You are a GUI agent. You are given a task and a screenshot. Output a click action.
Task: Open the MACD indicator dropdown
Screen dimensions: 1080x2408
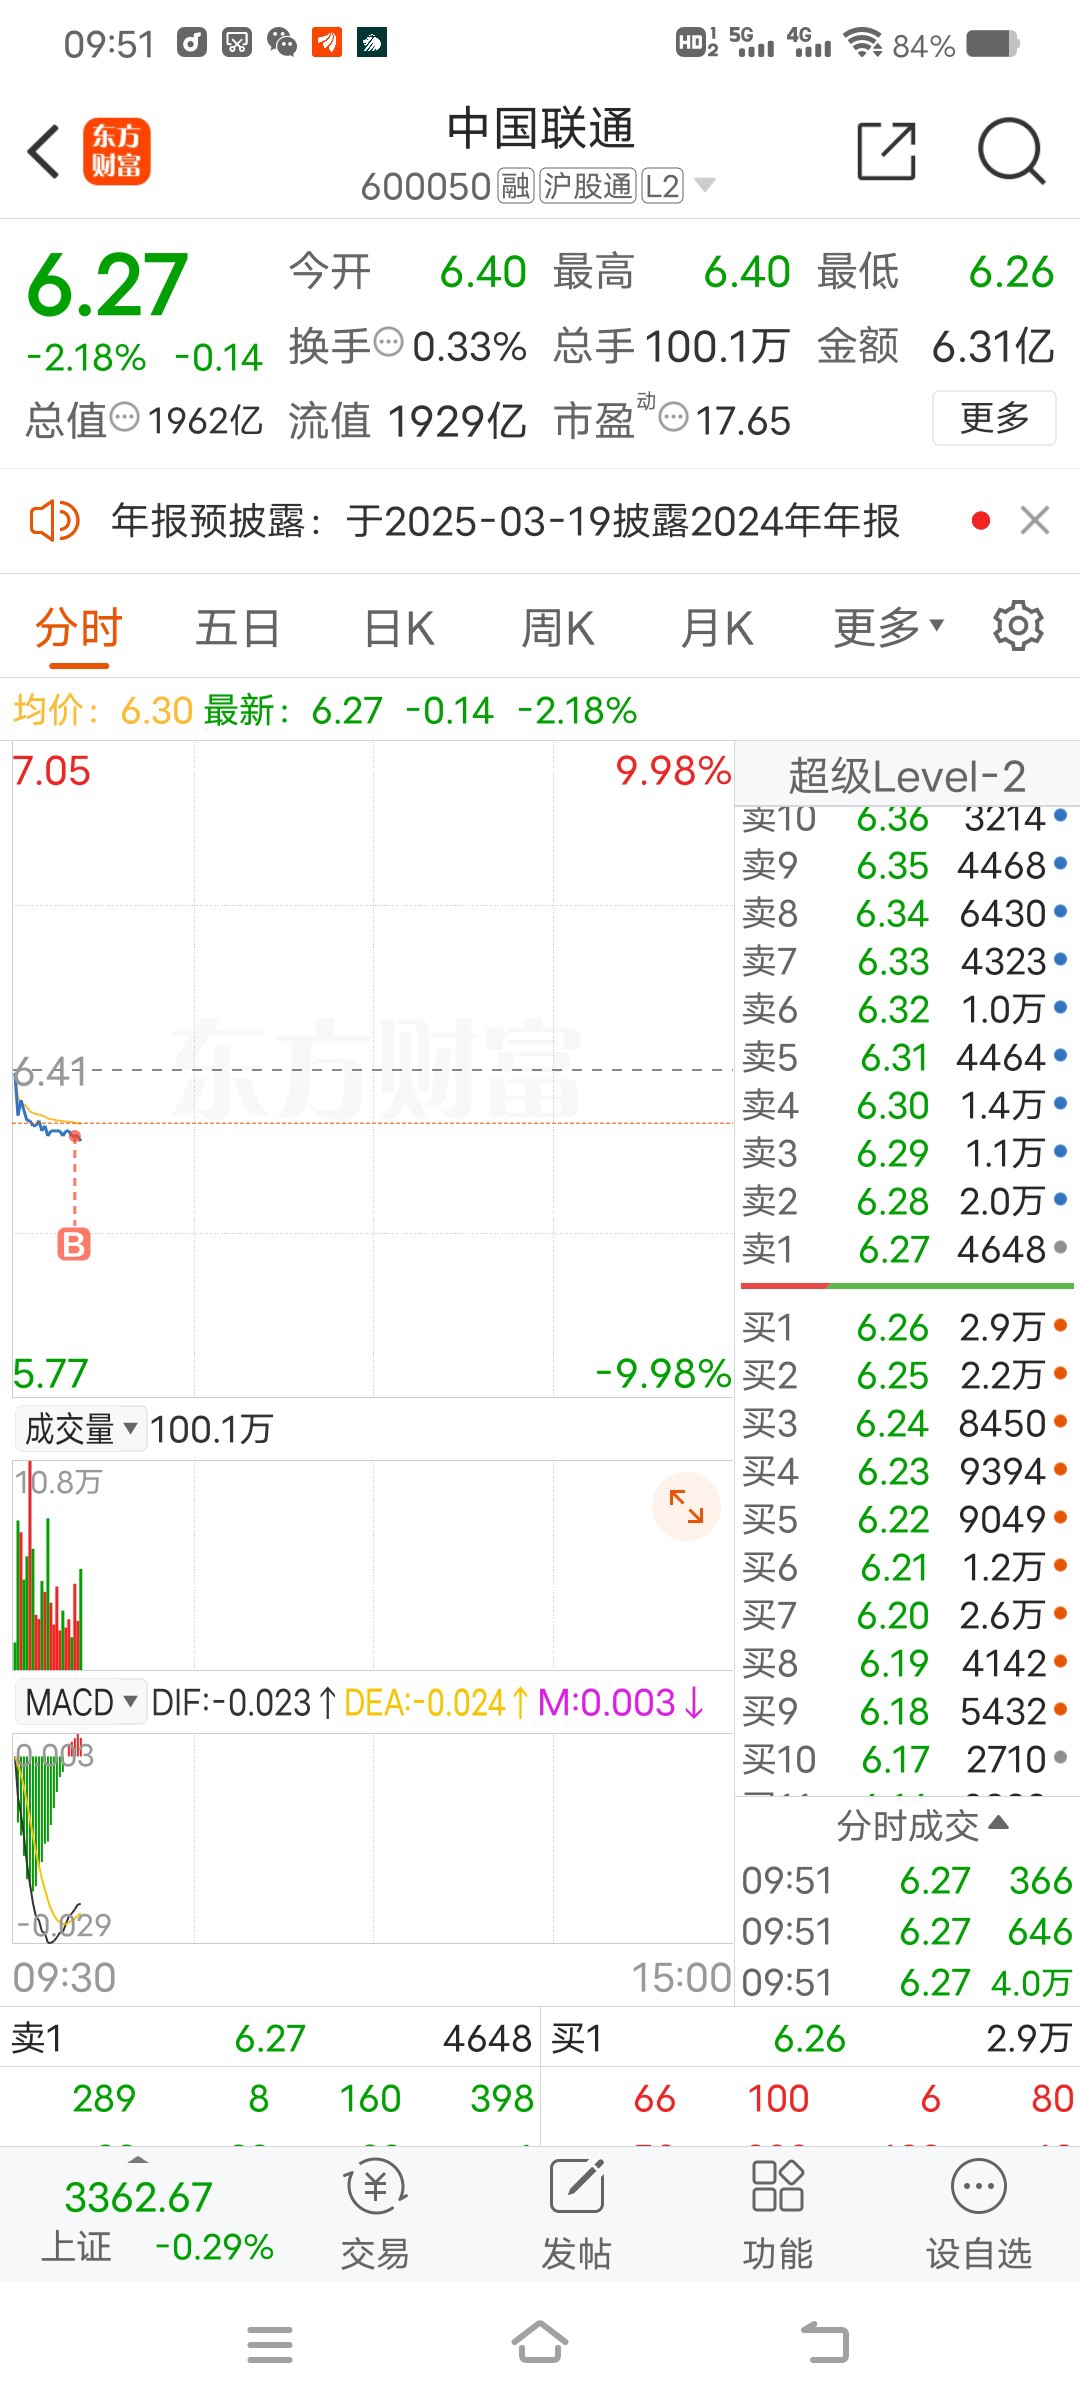pos(81,1702)
